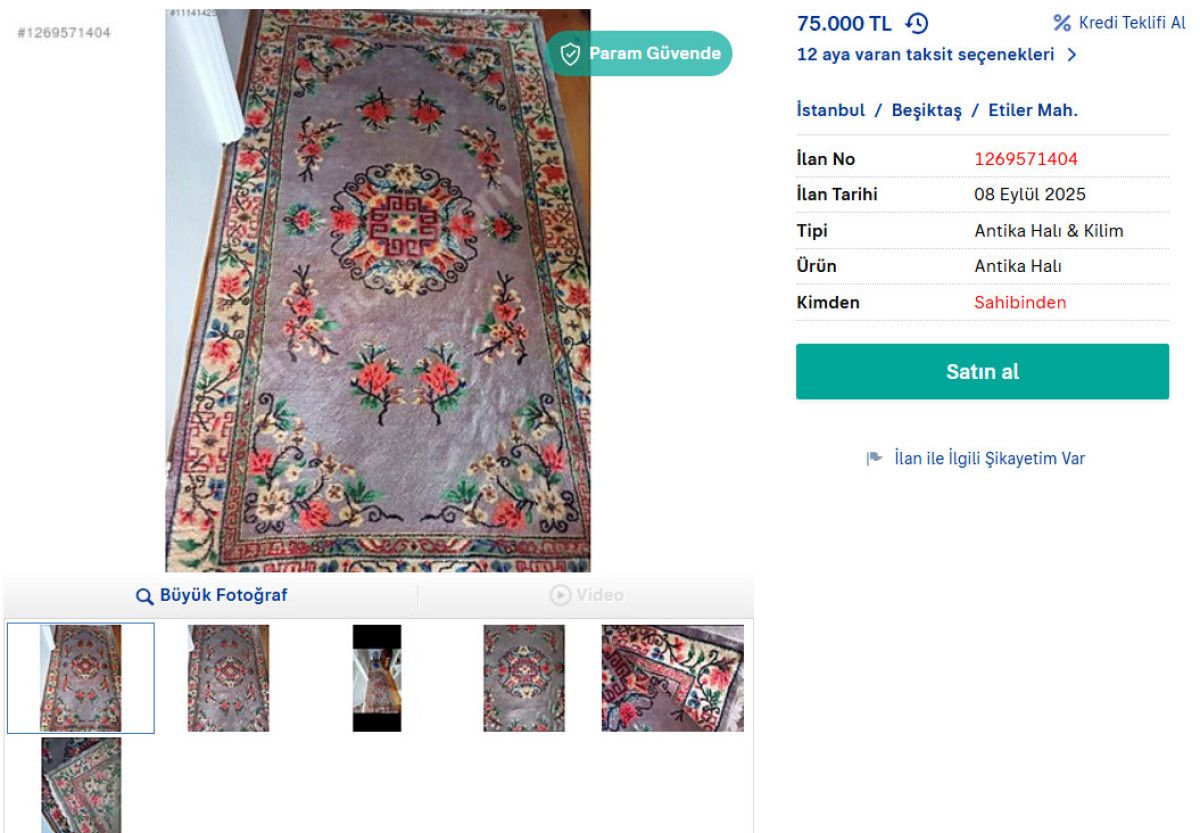This screenshot has width=1200, height=833.
Task: Click the Video play icon
Action: tap(560, 596)
